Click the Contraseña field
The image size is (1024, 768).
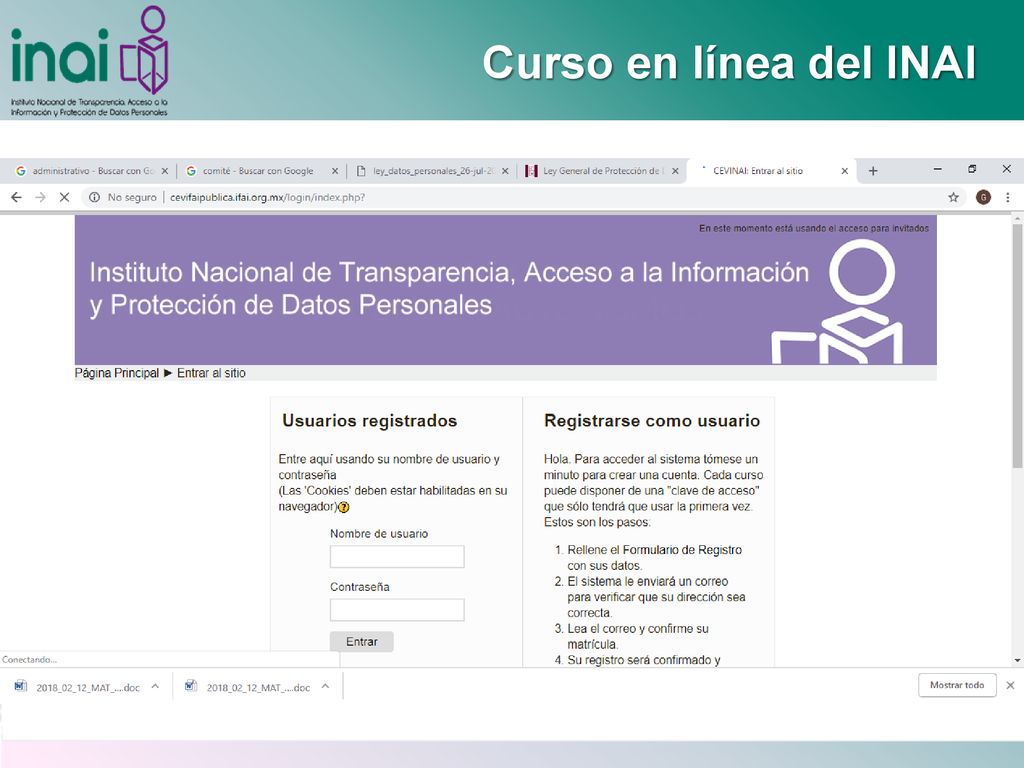coord(397,610)
